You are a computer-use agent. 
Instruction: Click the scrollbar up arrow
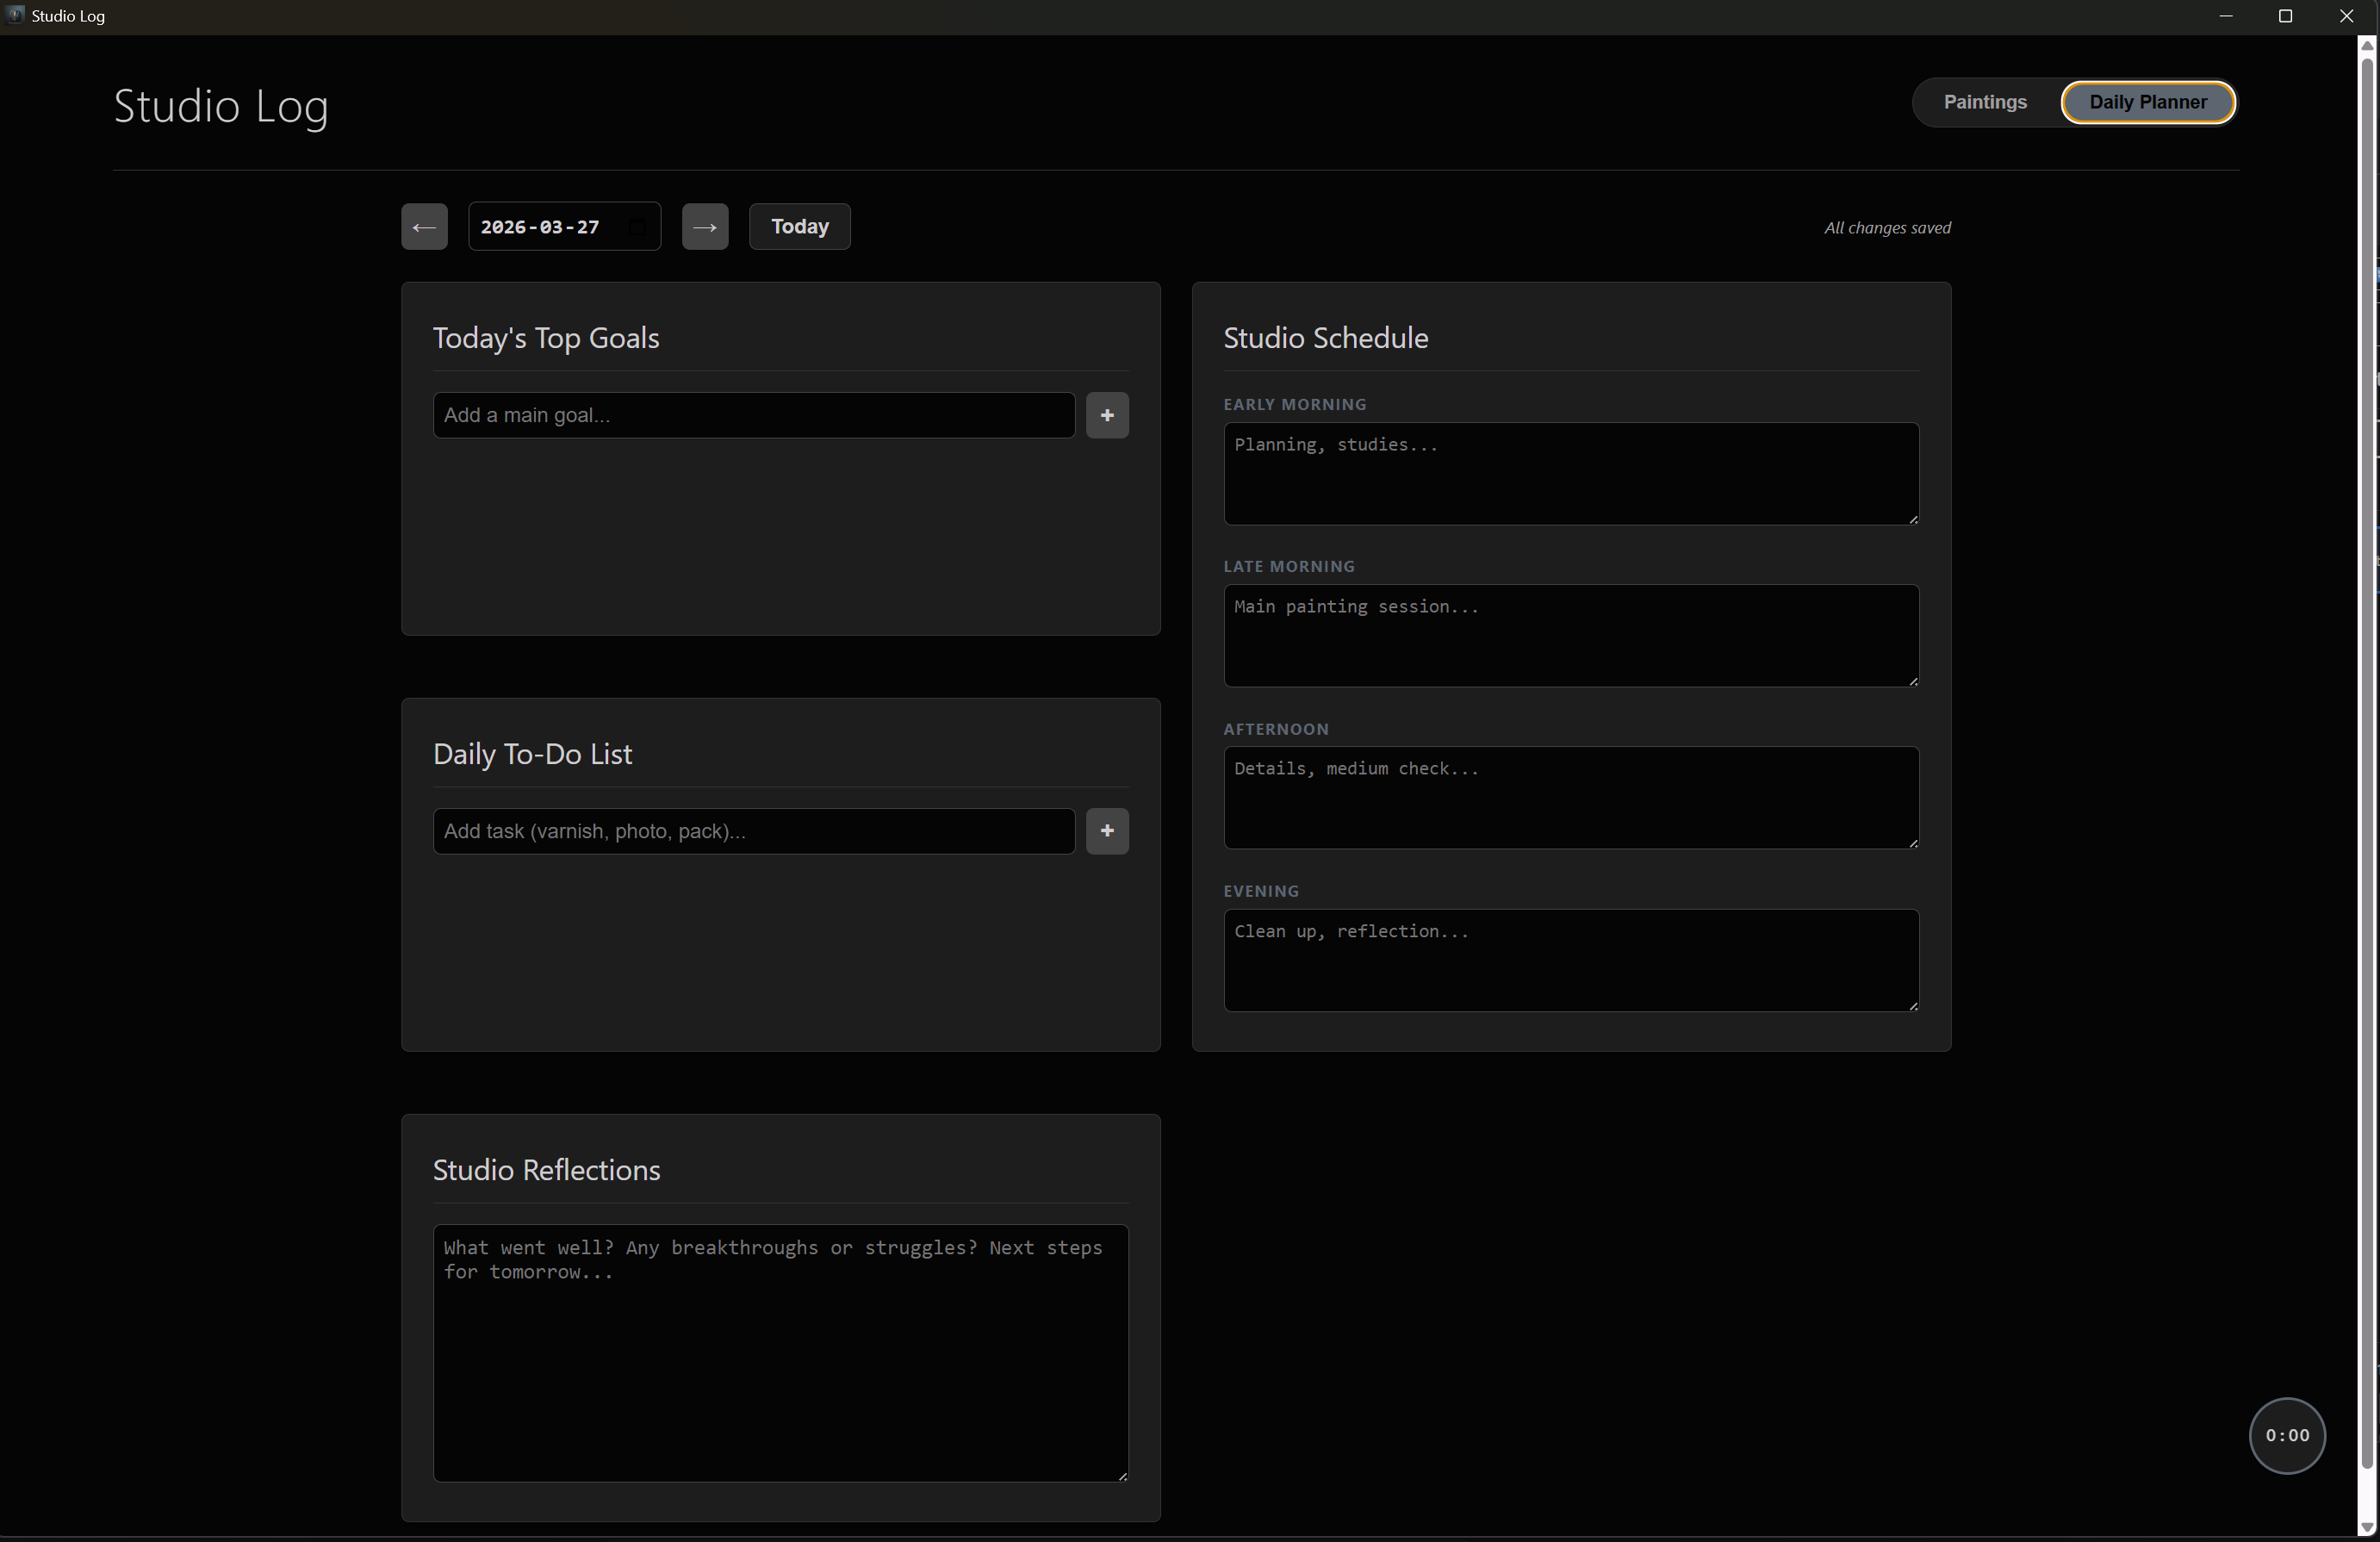point(2367,45)
